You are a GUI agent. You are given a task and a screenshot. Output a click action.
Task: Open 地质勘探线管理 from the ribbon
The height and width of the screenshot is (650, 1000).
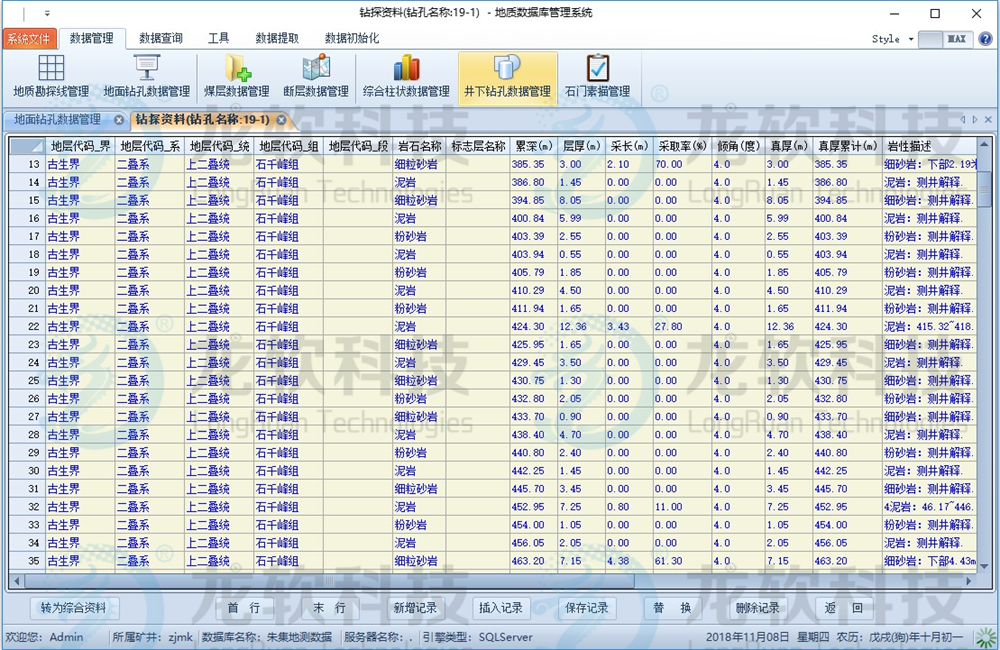(x=52, y=75)
